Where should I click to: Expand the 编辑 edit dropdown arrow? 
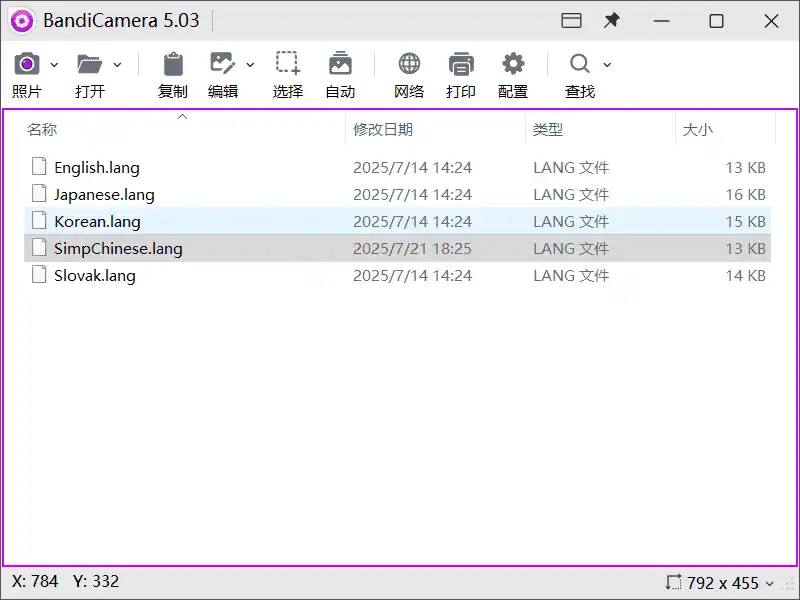250,65
